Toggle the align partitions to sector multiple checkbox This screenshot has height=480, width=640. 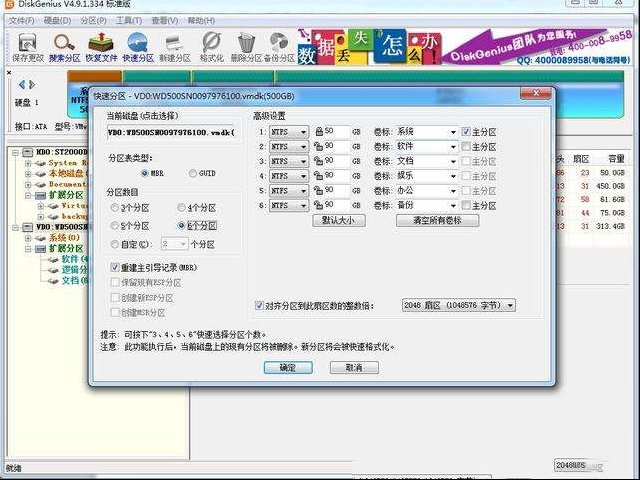coord(259,305)
